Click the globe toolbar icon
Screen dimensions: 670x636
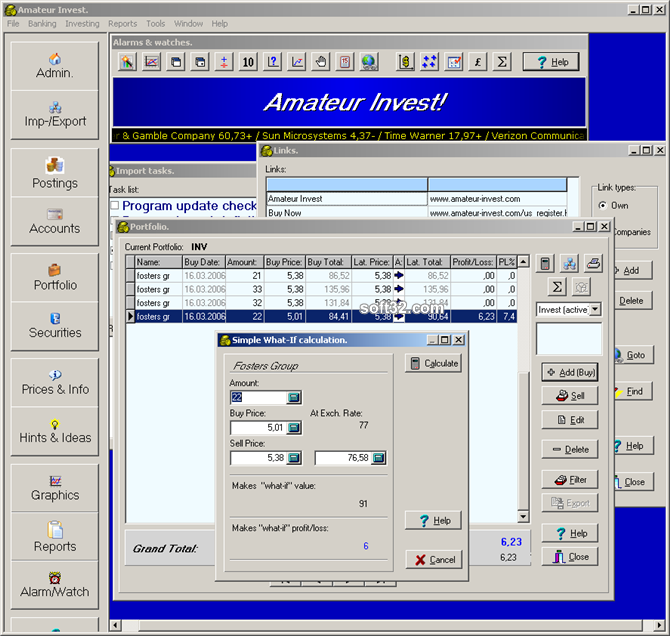coord(369,62)
